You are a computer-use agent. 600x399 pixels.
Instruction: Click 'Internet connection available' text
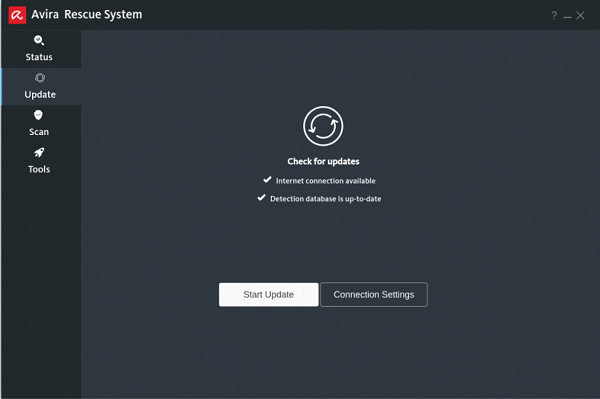[x=326, y=181]
